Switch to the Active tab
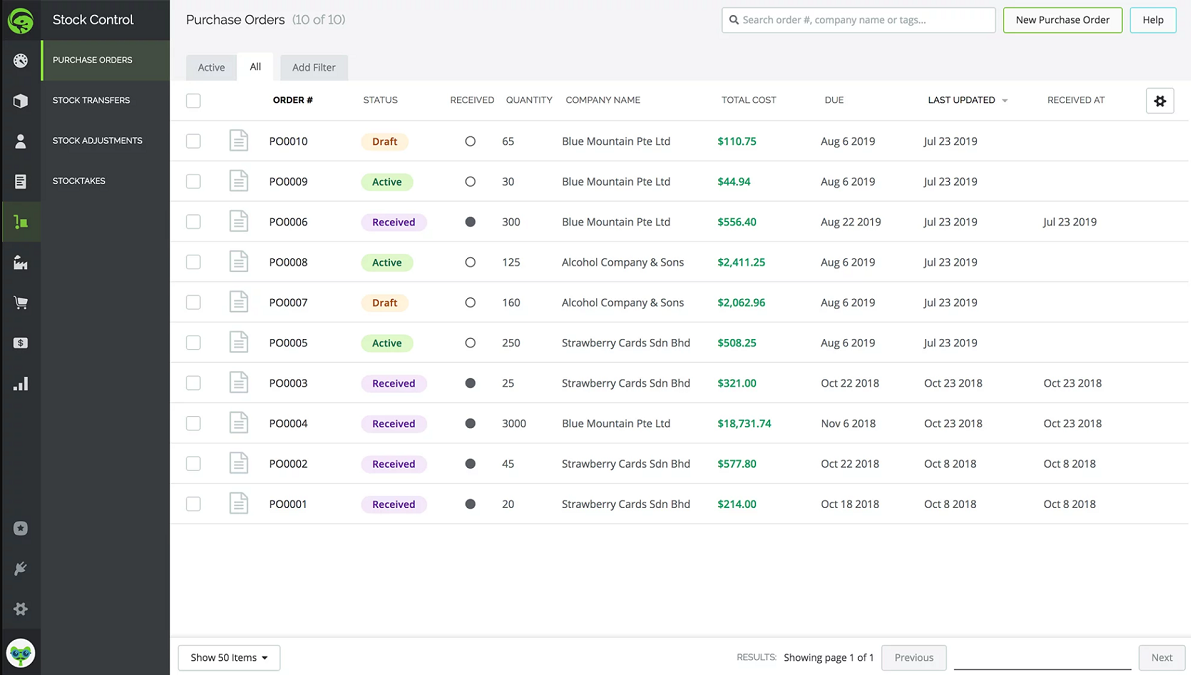1191x675 pixels. pyautogui.click(x=211, y=67)
